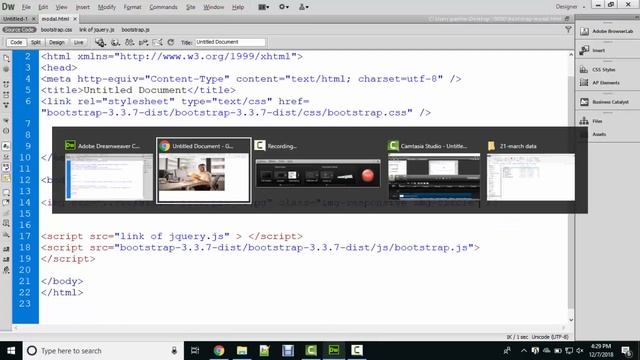640x360 pixels.
Task: Expand the collapsed panel dock
Action: (636, 18)
